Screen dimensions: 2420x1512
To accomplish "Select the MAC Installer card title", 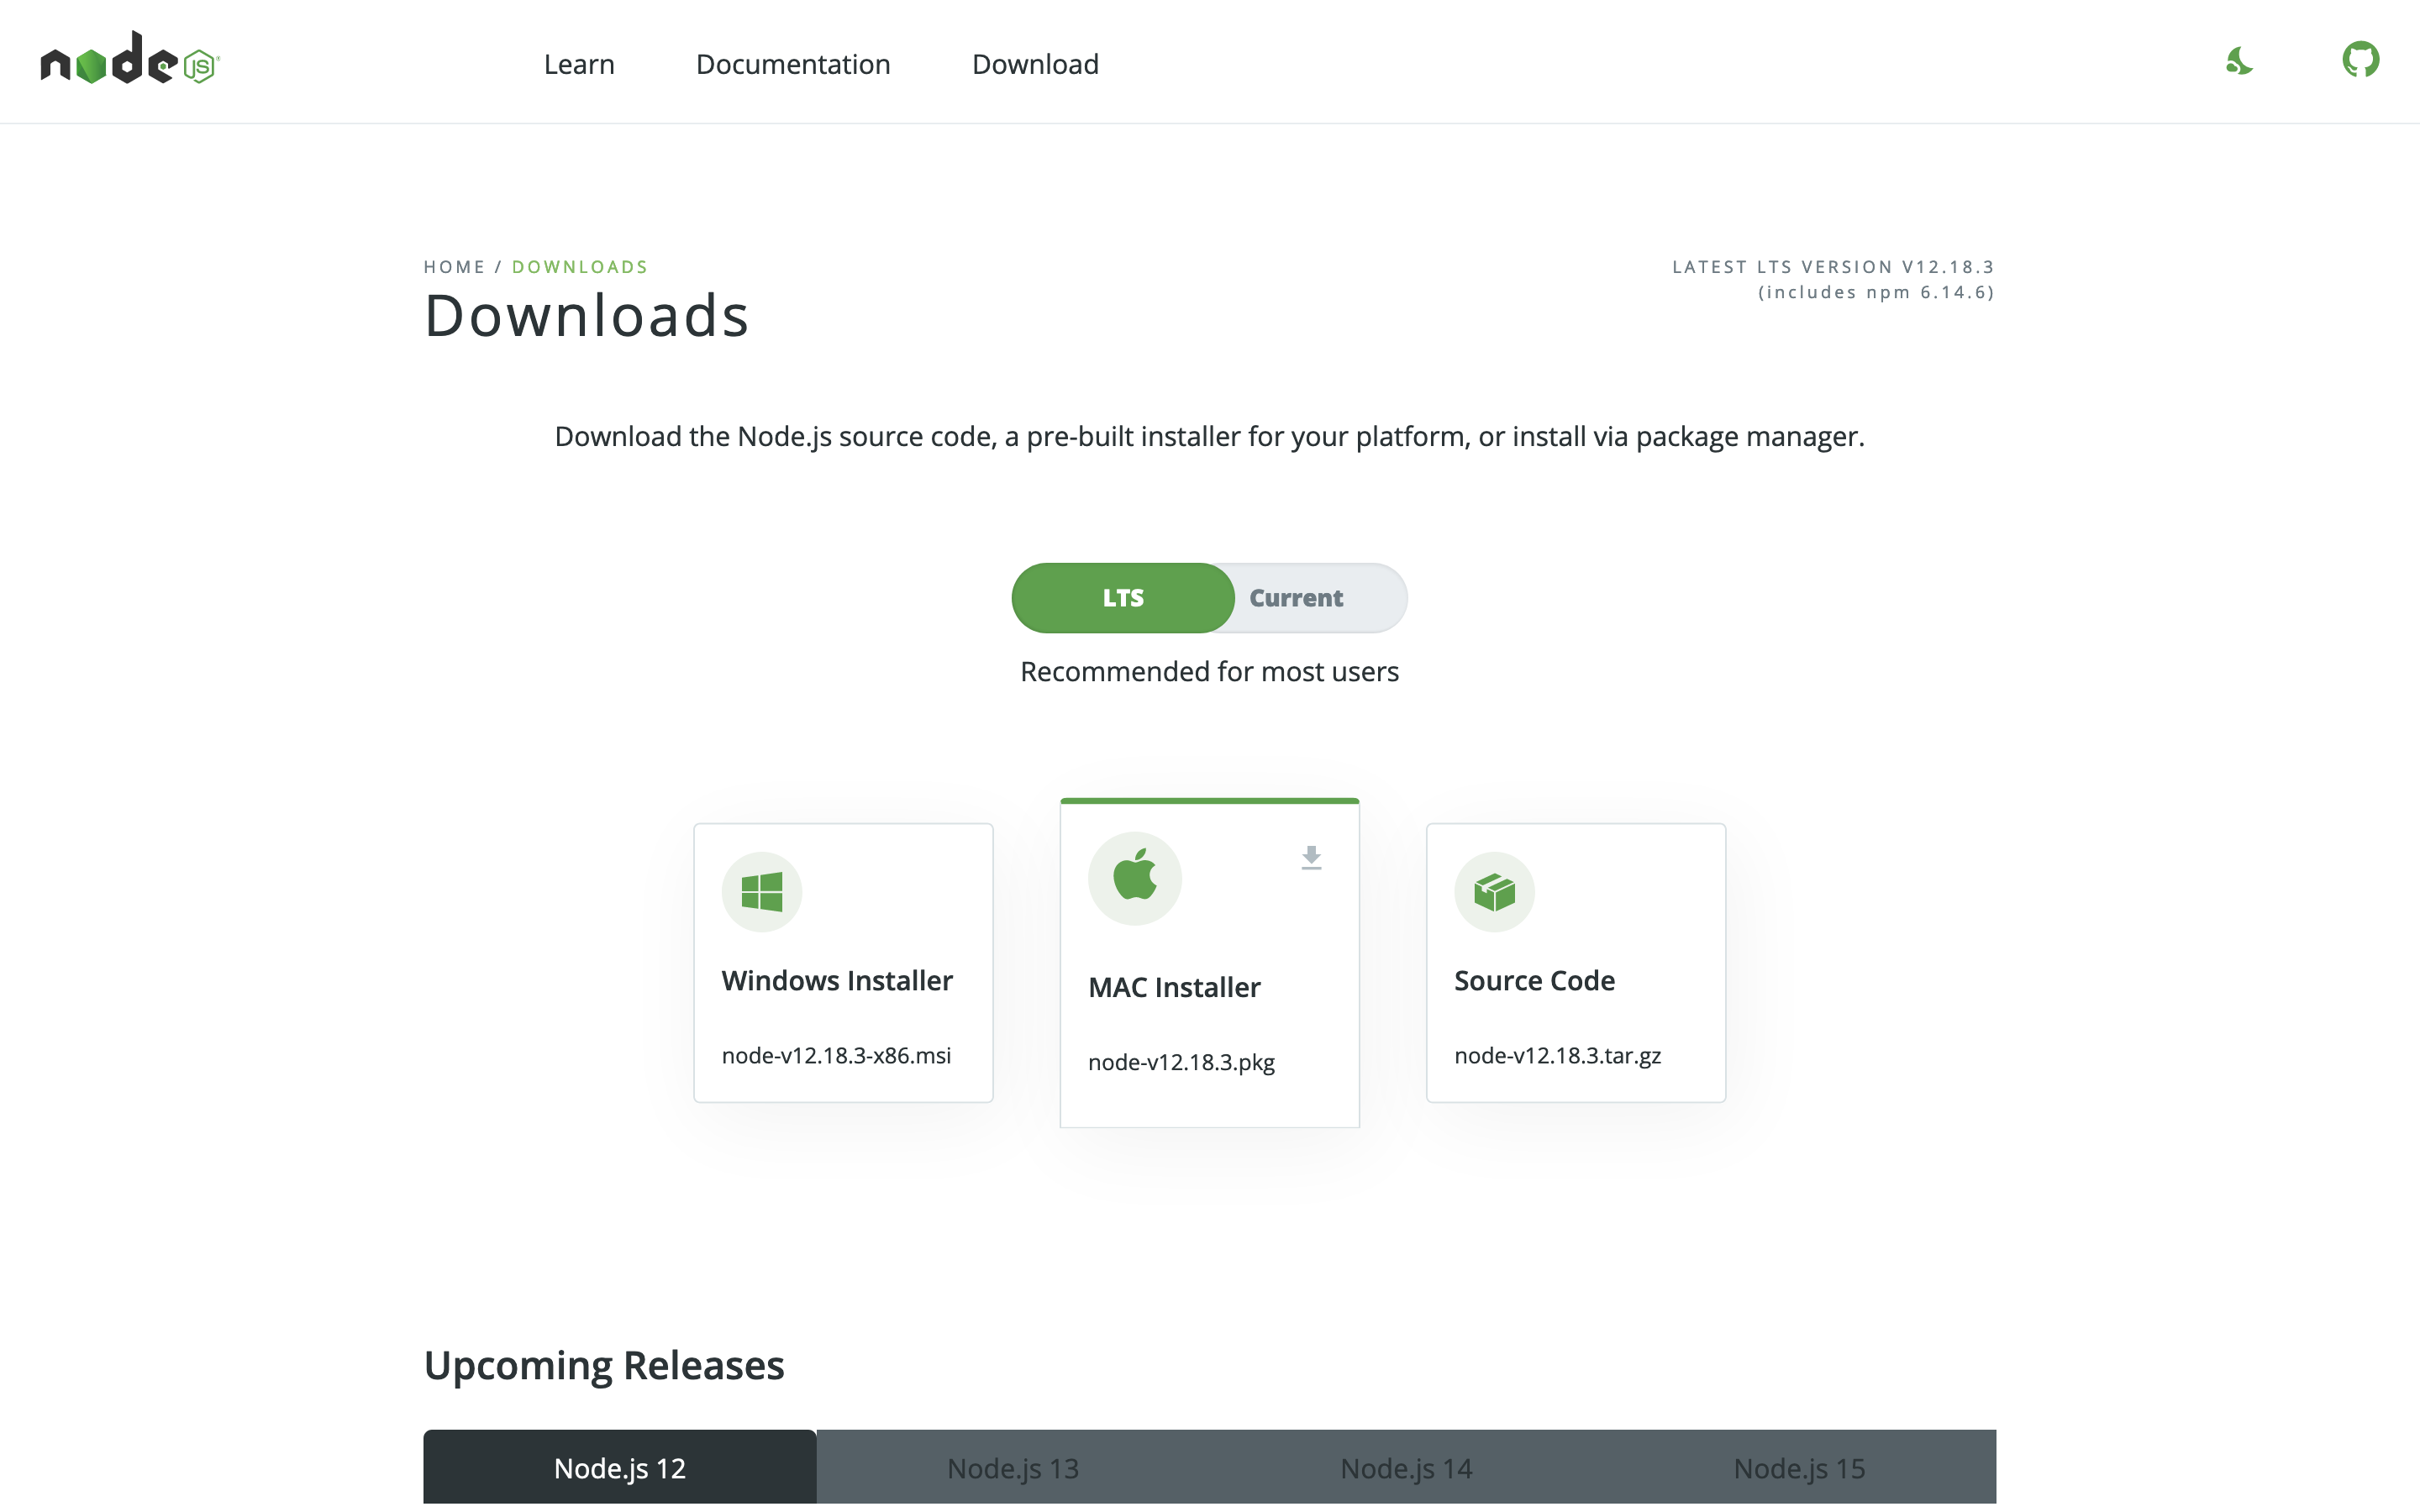I will (1174, 987).
